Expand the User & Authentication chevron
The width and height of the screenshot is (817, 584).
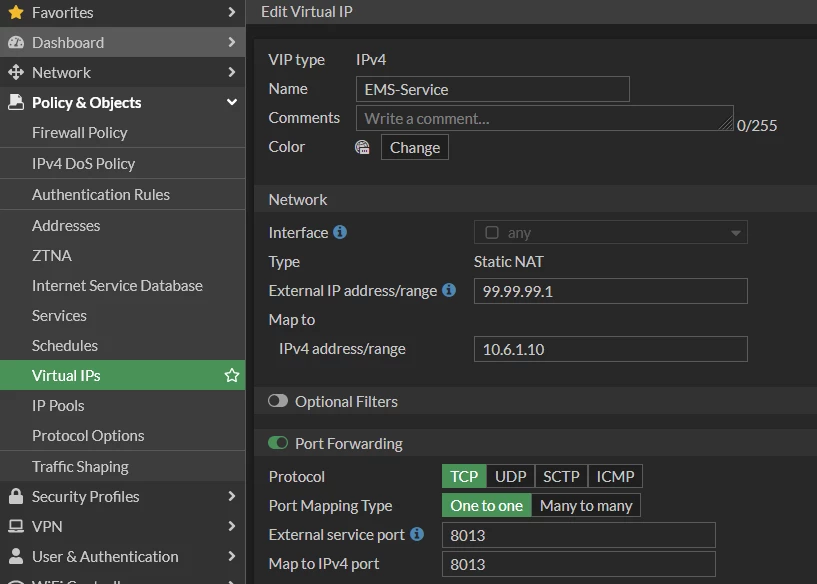232,556
